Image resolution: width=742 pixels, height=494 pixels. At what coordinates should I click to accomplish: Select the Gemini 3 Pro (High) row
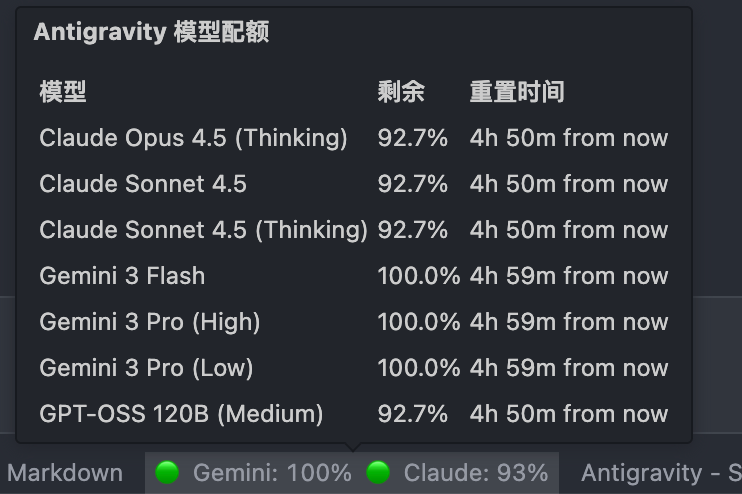tap(353, 322)
